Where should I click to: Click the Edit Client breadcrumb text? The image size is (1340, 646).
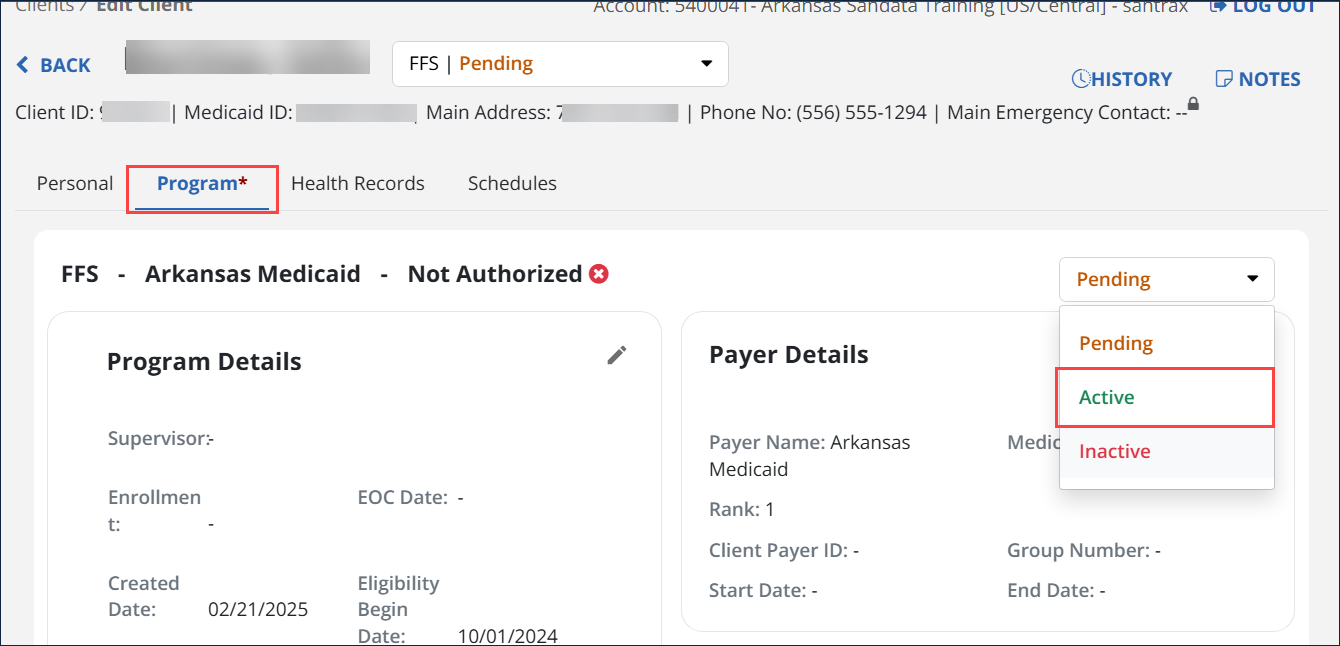pos(144,6)
